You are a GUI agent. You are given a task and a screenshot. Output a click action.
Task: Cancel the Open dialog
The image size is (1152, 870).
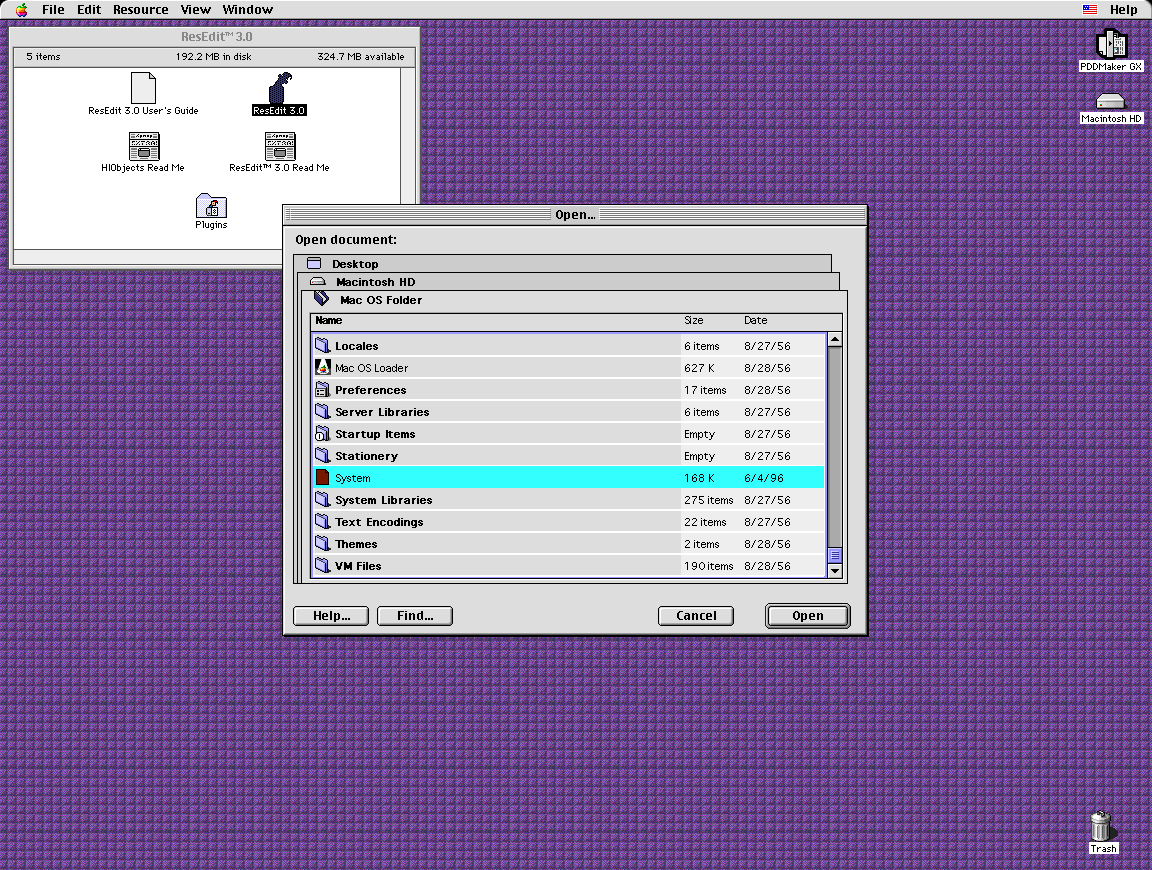coord(696,616)
